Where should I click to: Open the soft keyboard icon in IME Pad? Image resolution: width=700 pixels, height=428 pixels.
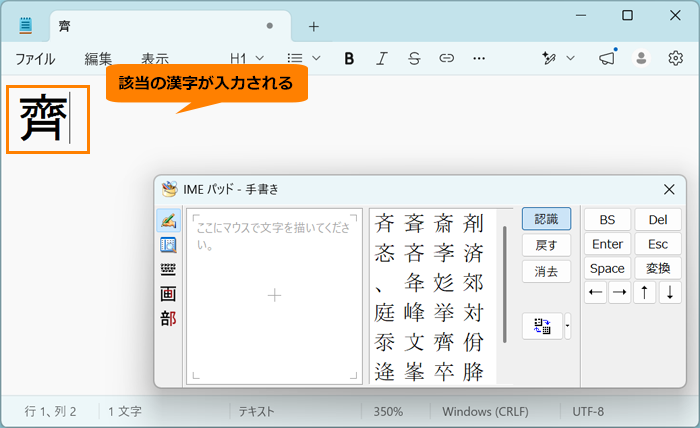point(168,270)
